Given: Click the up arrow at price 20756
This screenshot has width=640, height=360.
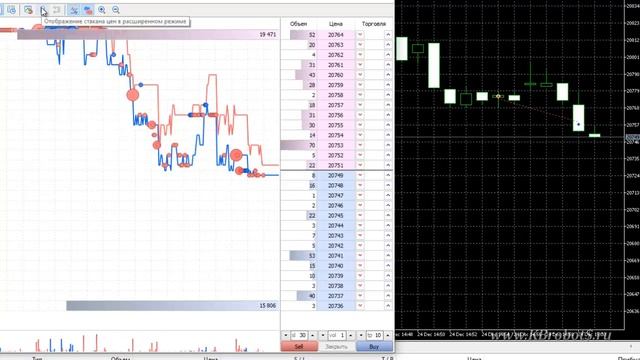Looking at the screenshot, I should coord(388,115).
